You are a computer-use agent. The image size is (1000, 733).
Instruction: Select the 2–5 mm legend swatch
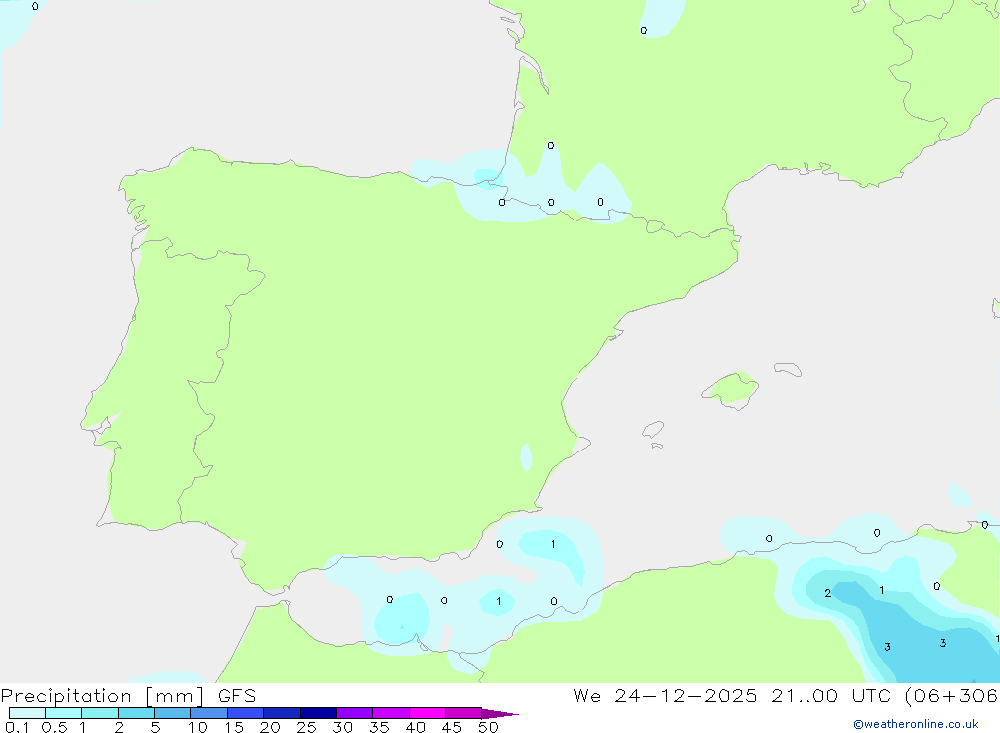(x=136, y=713)
